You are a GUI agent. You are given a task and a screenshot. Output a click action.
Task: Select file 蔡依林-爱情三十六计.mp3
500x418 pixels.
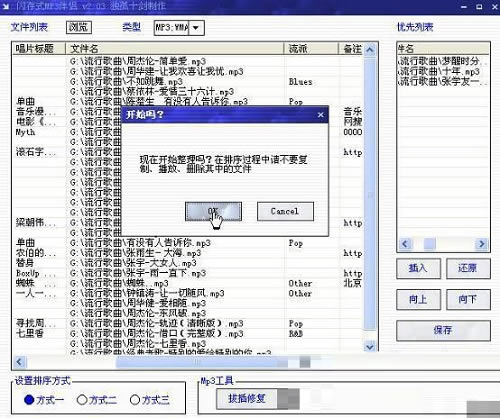tap(152, 91)
